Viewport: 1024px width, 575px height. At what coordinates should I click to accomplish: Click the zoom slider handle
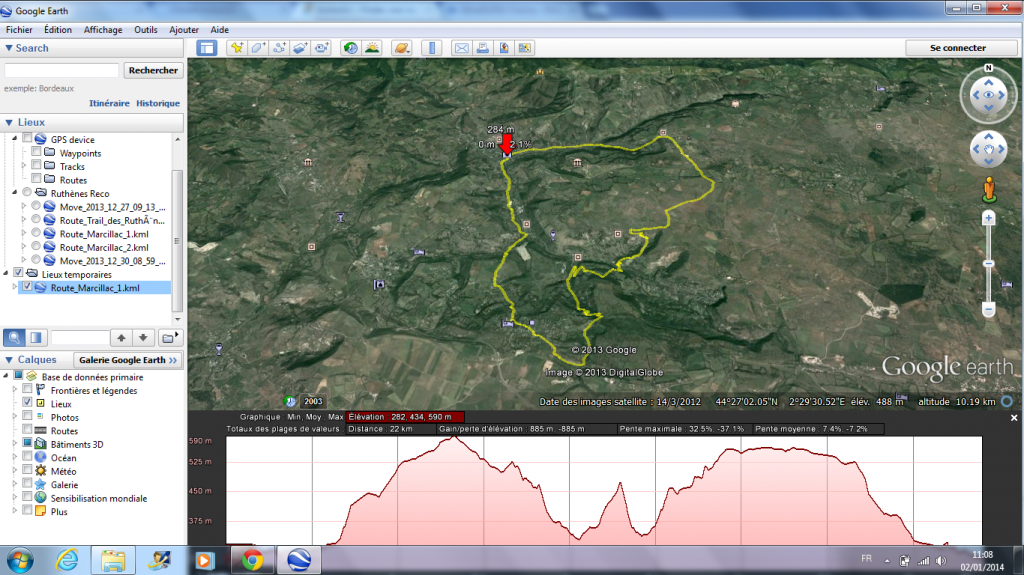[x=989, y=263]
